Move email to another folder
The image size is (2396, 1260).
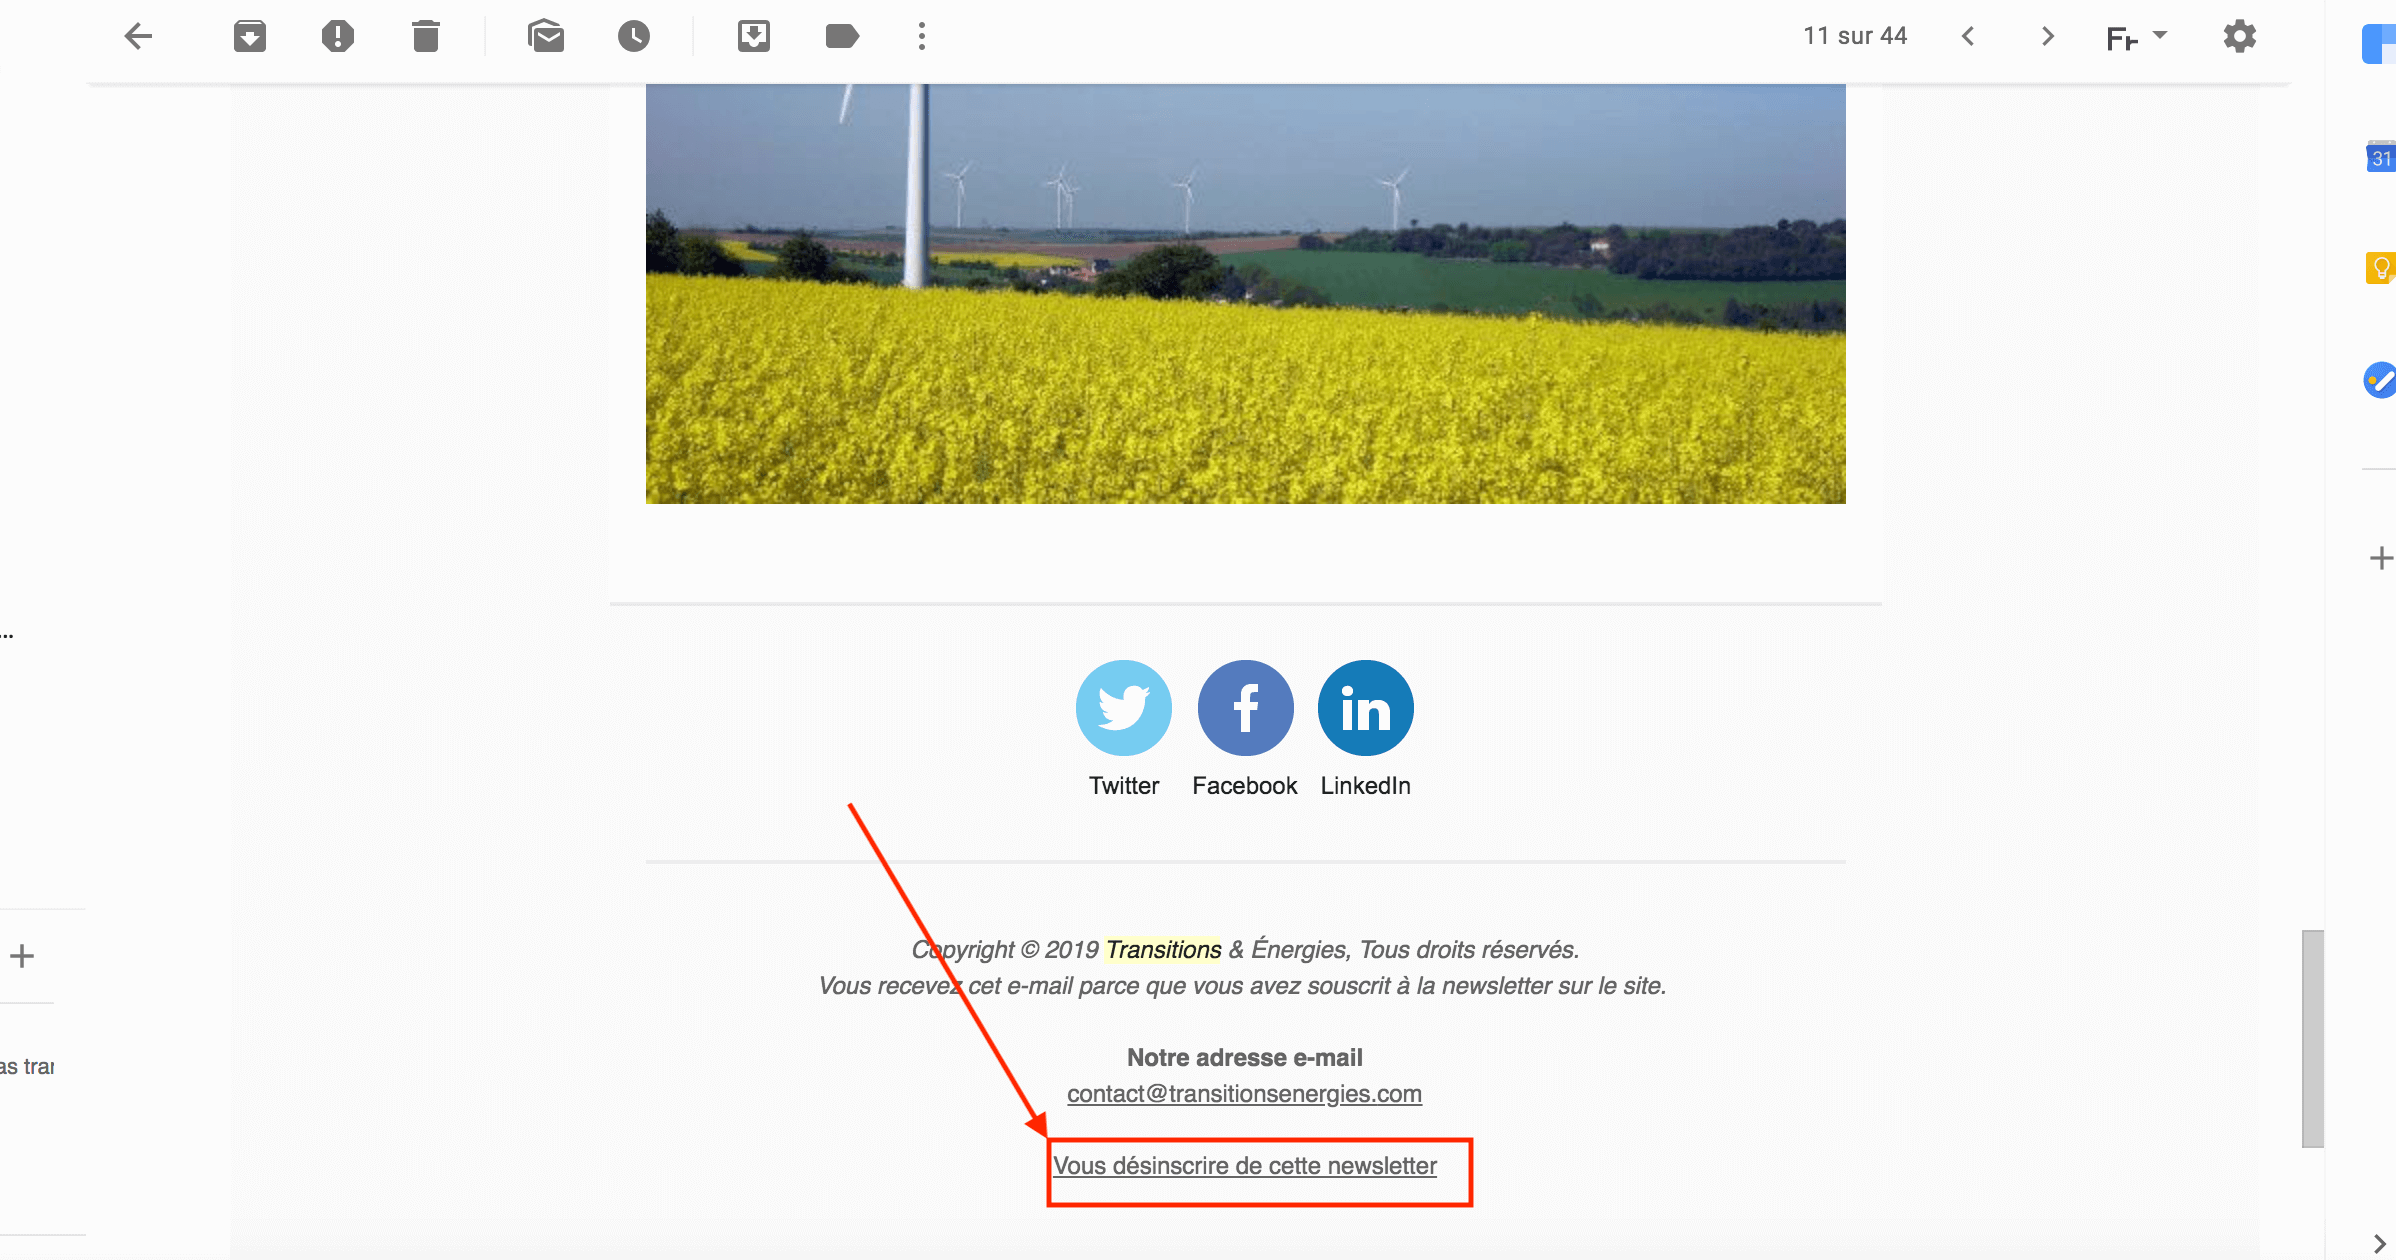754,37
